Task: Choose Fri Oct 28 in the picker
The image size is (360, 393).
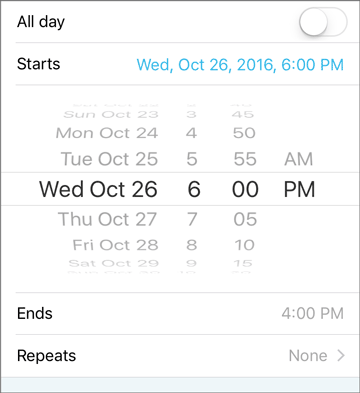Action: coord(115,245)
